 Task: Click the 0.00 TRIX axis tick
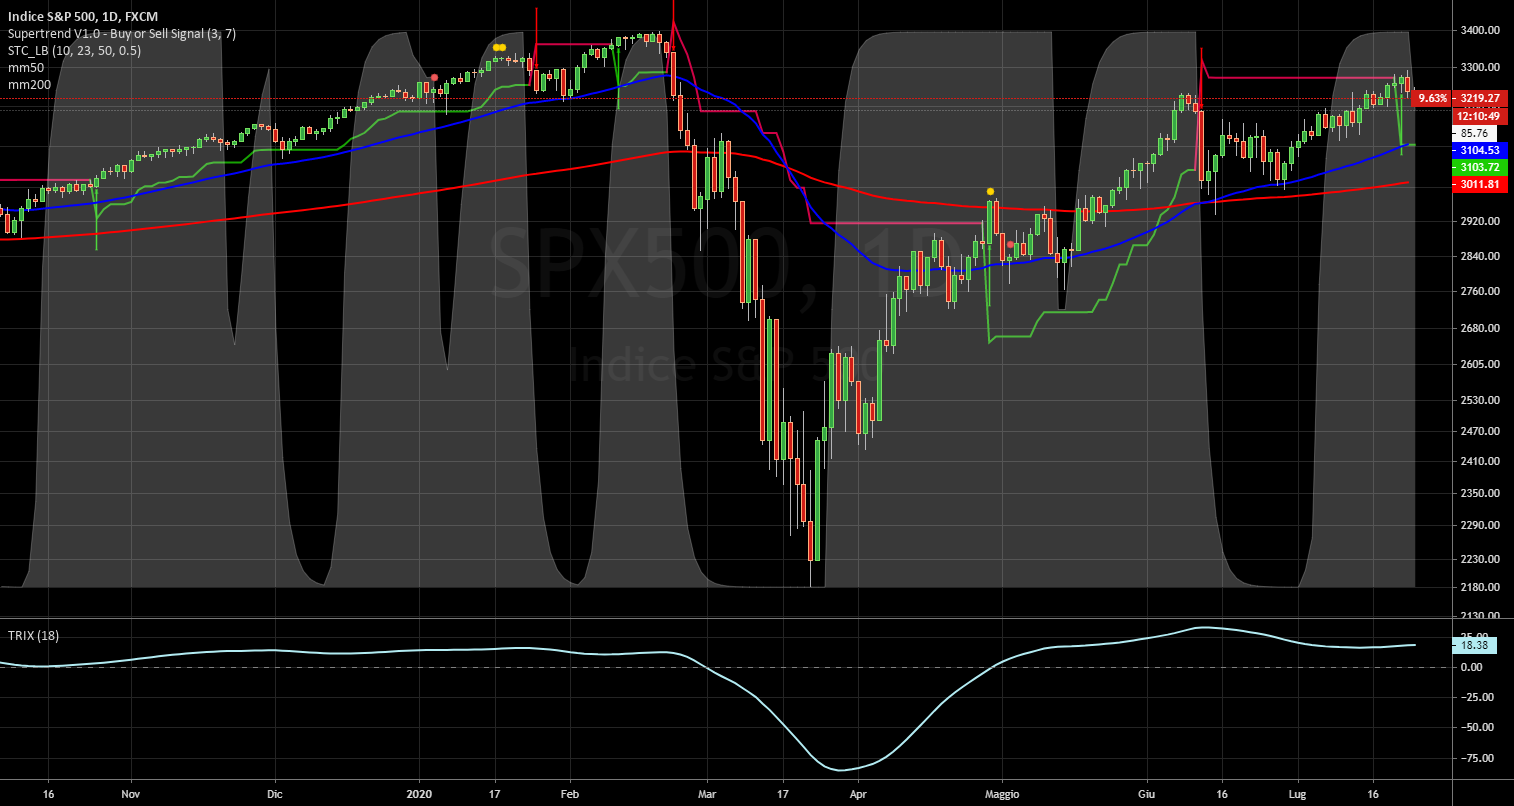pos(1472,667)
